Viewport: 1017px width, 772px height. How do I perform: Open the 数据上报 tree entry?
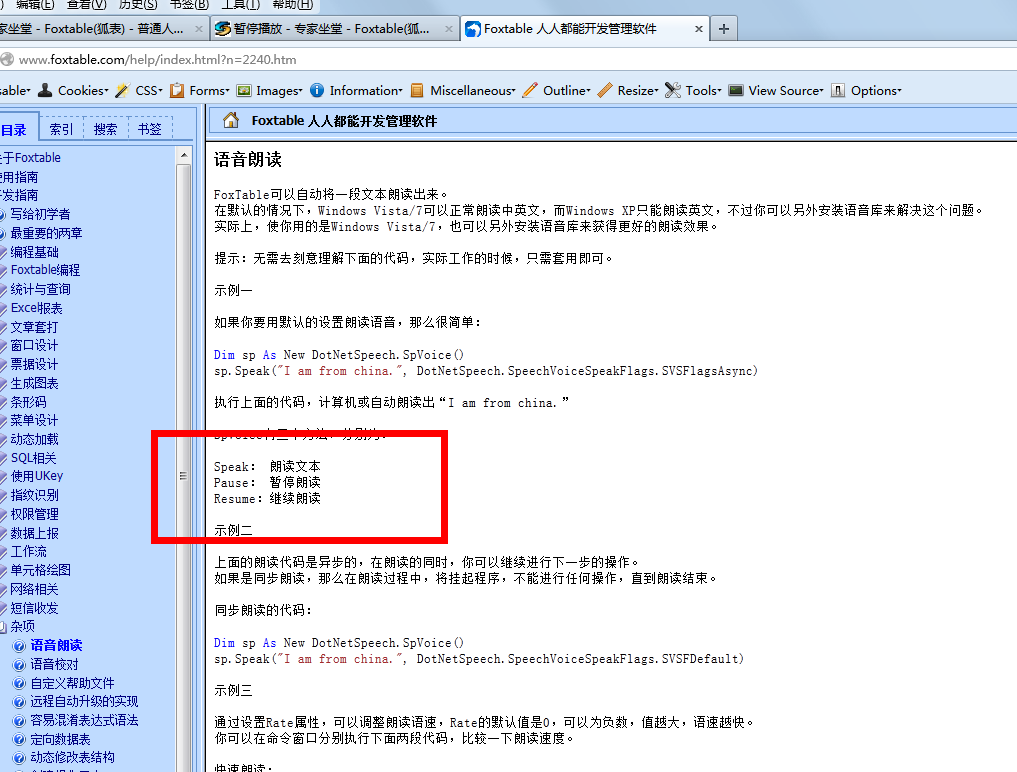34,533
